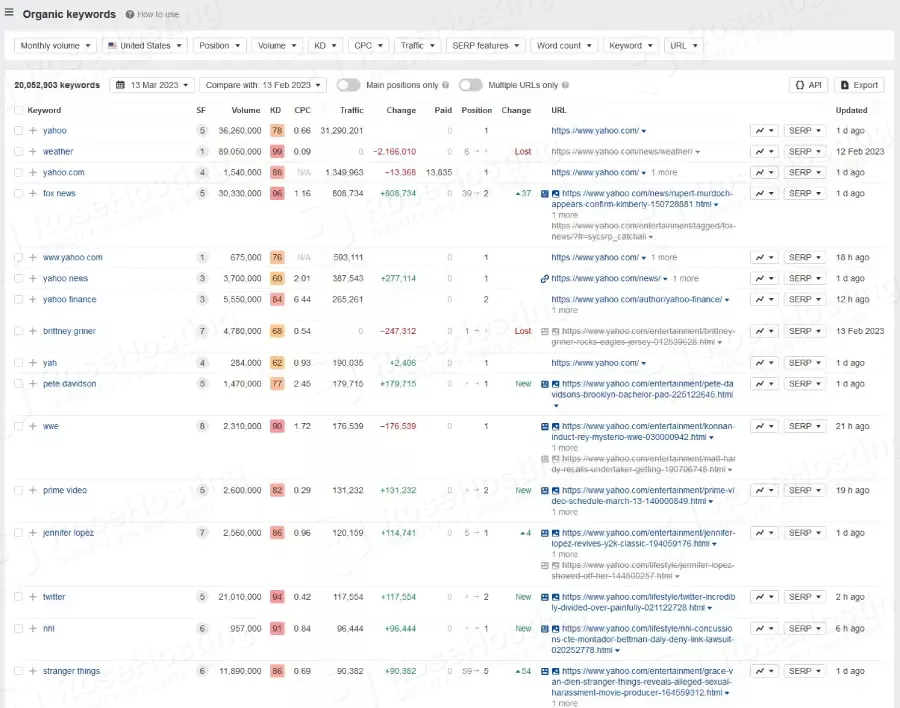
Task: Click the sitelinks icon on yahoo news URL
Action: (x=544, y=278)
